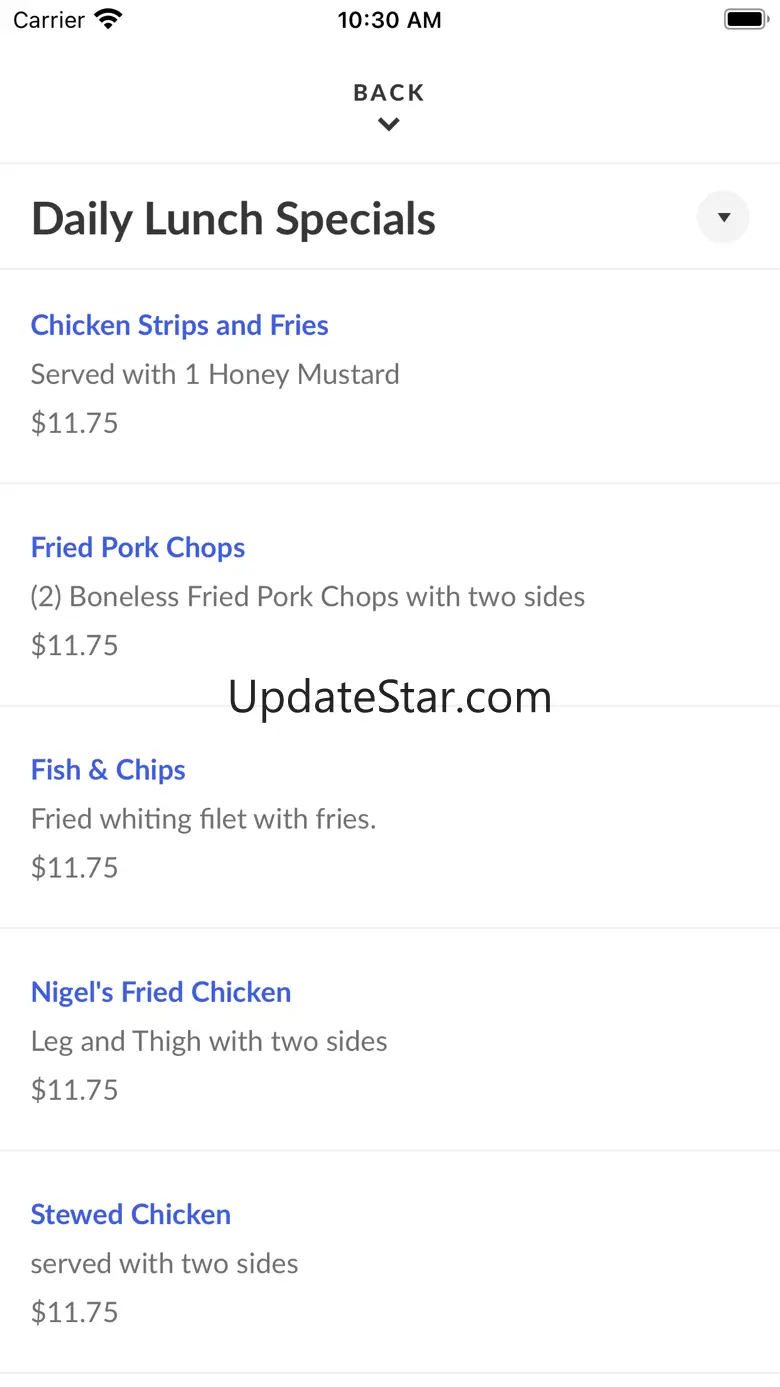Screen dimensions: 780x1387
Task: Tap the Leg and Thigh description
Action: click(x=209, y=1041)
